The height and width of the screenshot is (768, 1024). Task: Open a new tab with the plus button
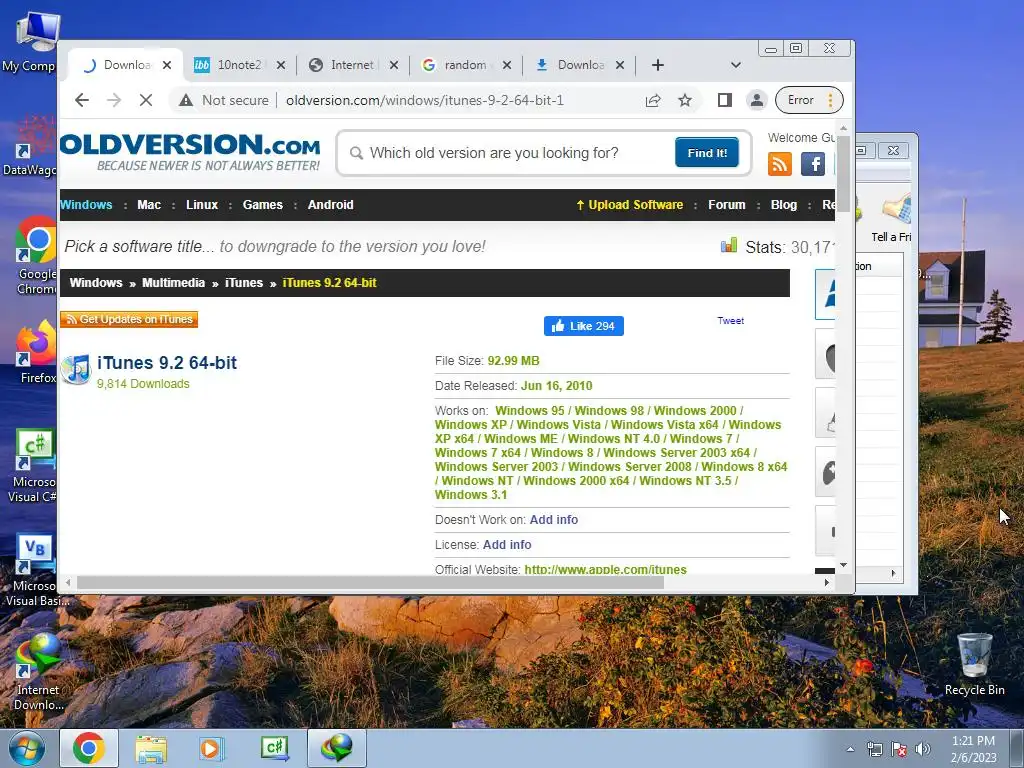coord(658,65)
